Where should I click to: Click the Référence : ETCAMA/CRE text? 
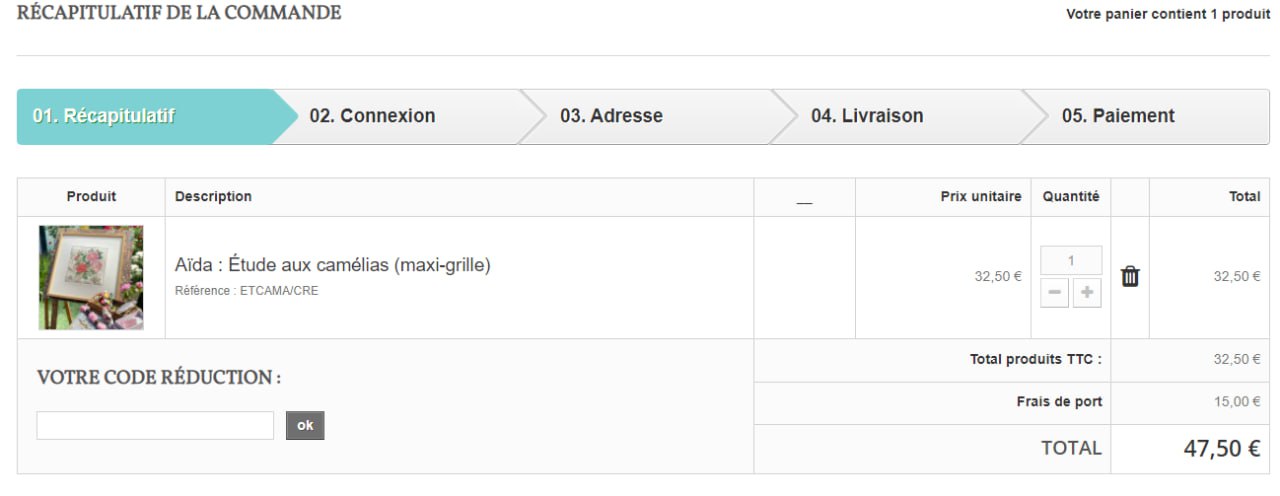pyautogui.click(x=247, y=291)
